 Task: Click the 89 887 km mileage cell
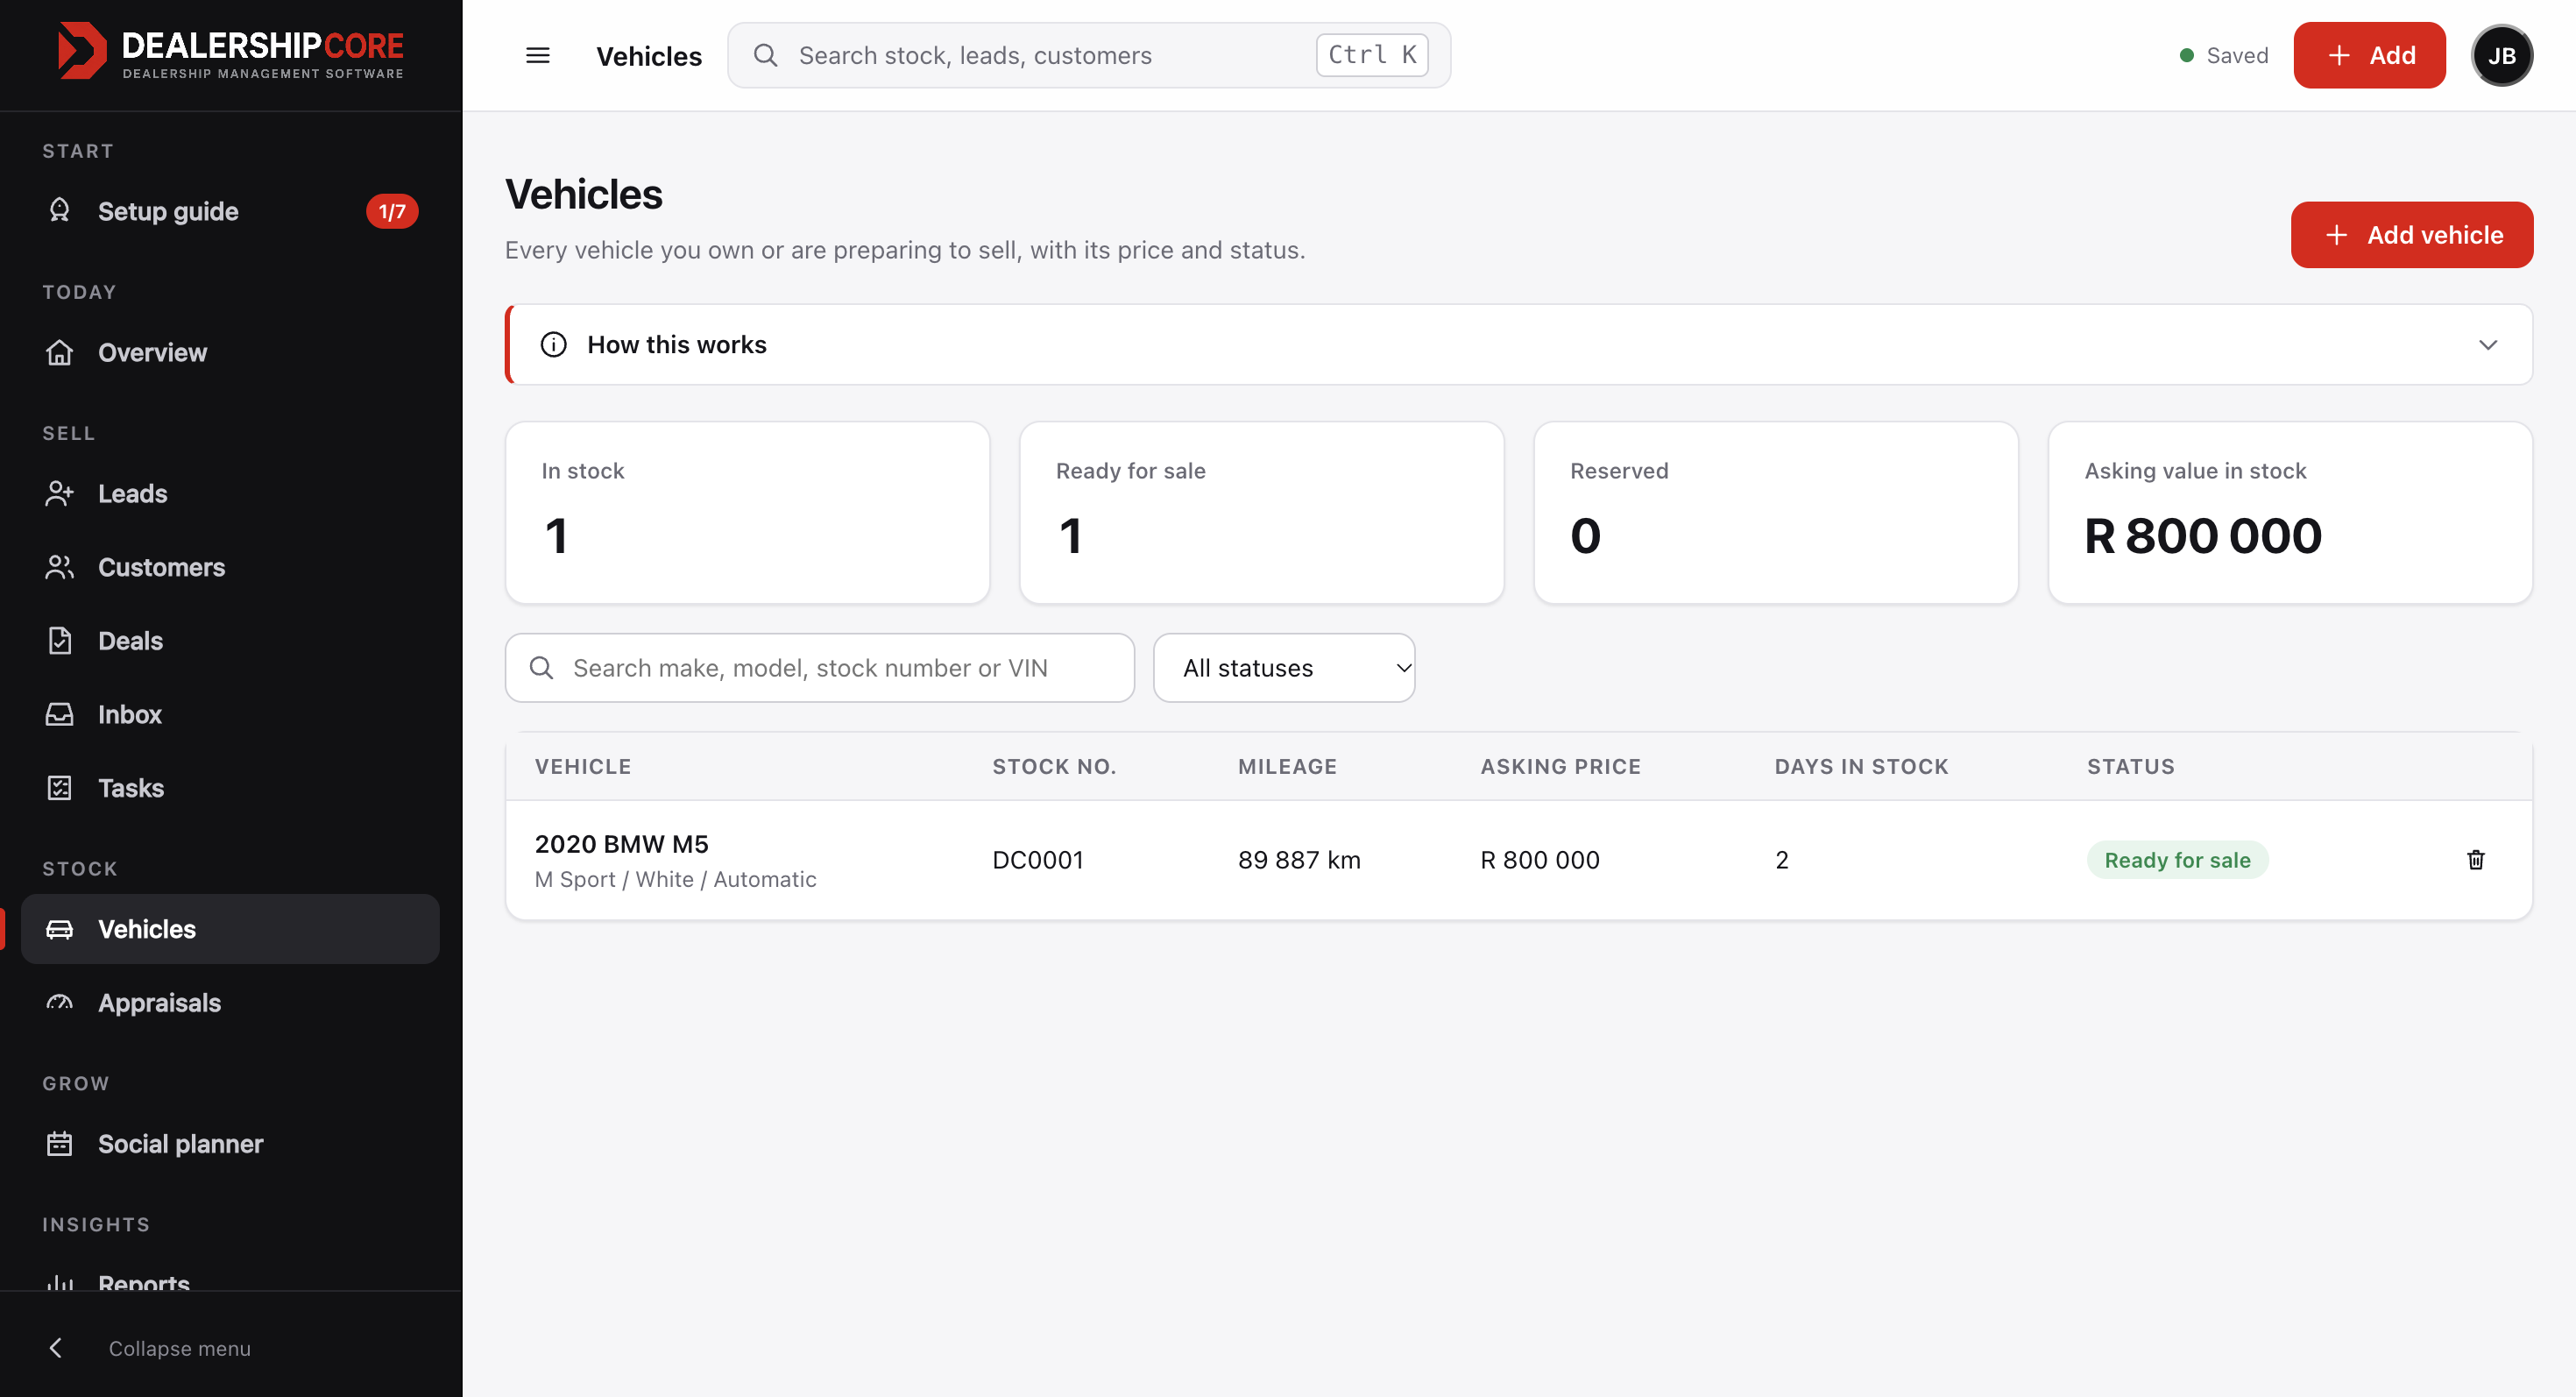point(1299,860)
